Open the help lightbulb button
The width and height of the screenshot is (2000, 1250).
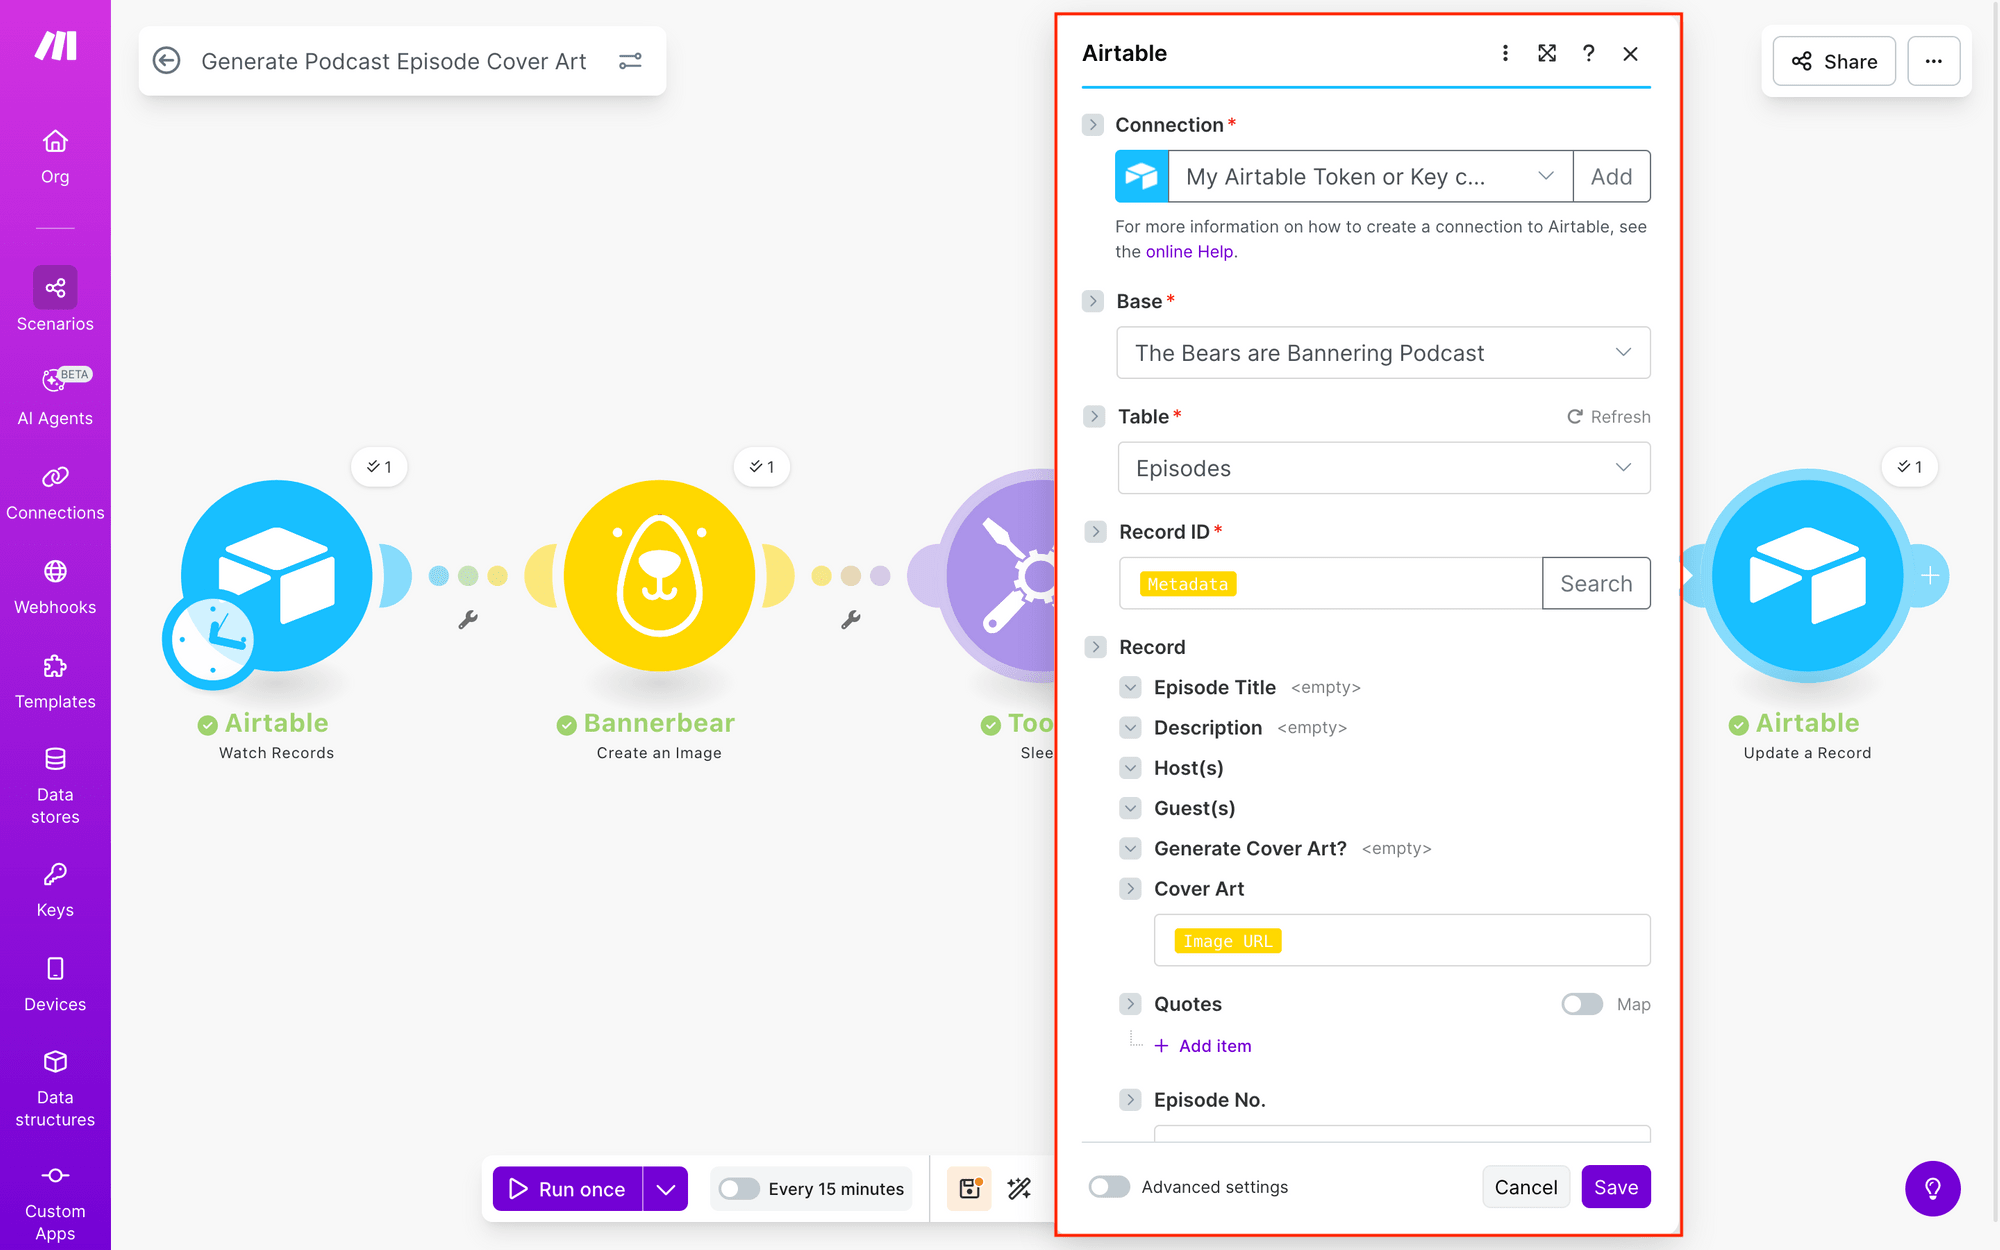coord(1932,1188)
